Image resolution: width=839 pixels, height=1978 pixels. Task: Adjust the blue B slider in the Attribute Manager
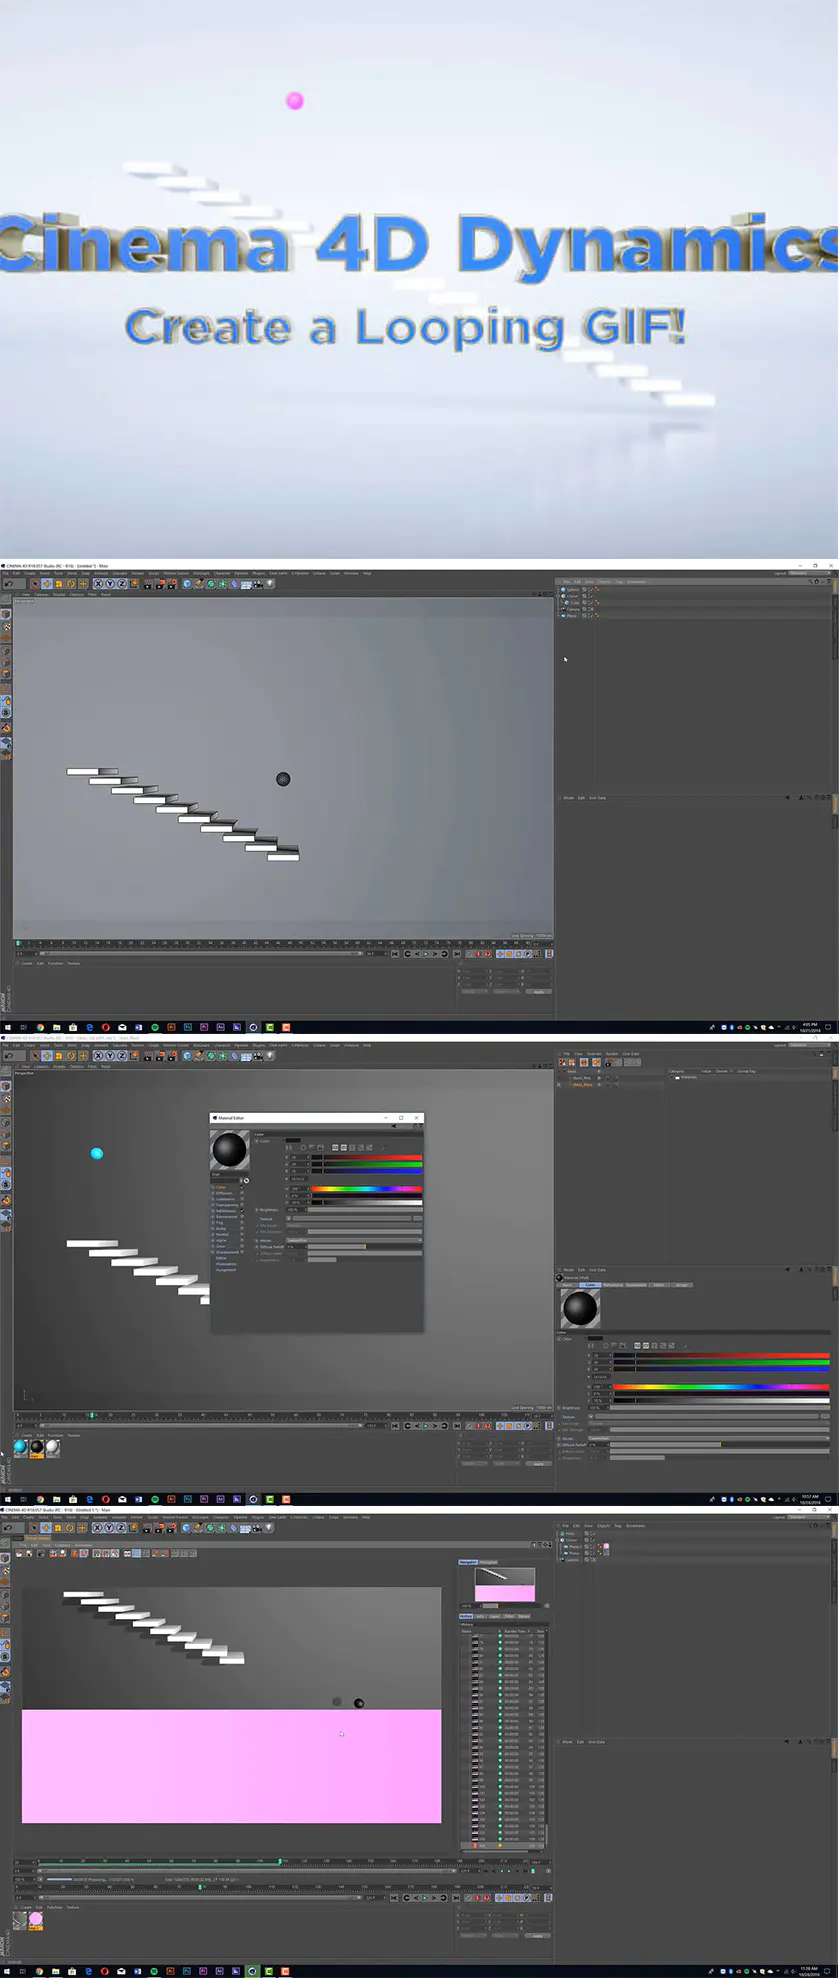(x=721, y=1369)
